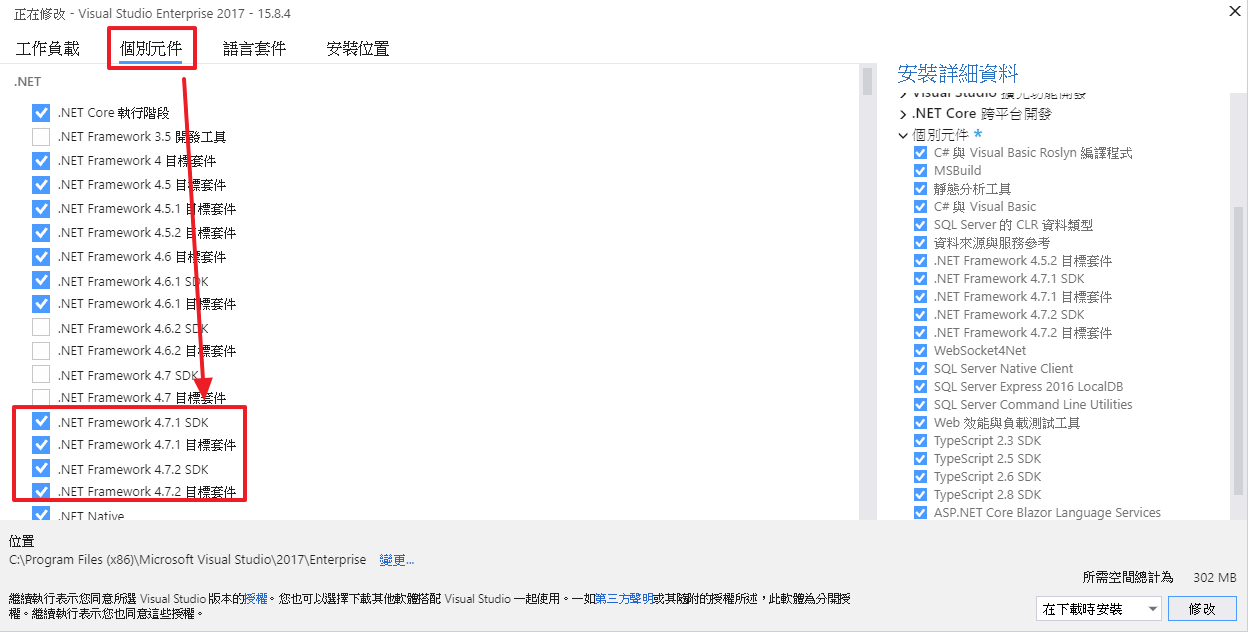
Task: Disable ASP.NET Core Blazor Language Services
Action: (x=920, y=512)
